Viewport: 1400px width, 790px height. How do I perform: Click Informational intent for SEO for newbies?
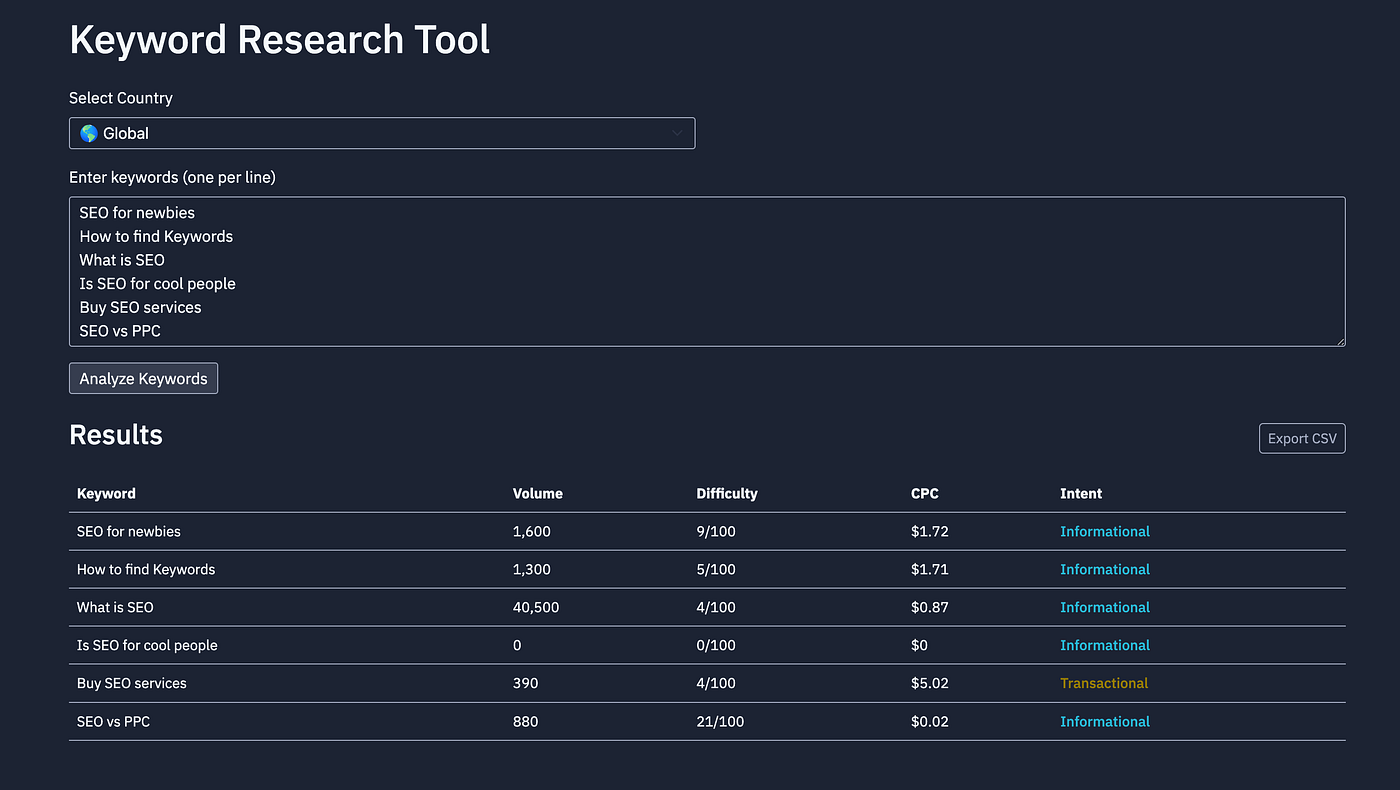click(x=1104, y=531)
